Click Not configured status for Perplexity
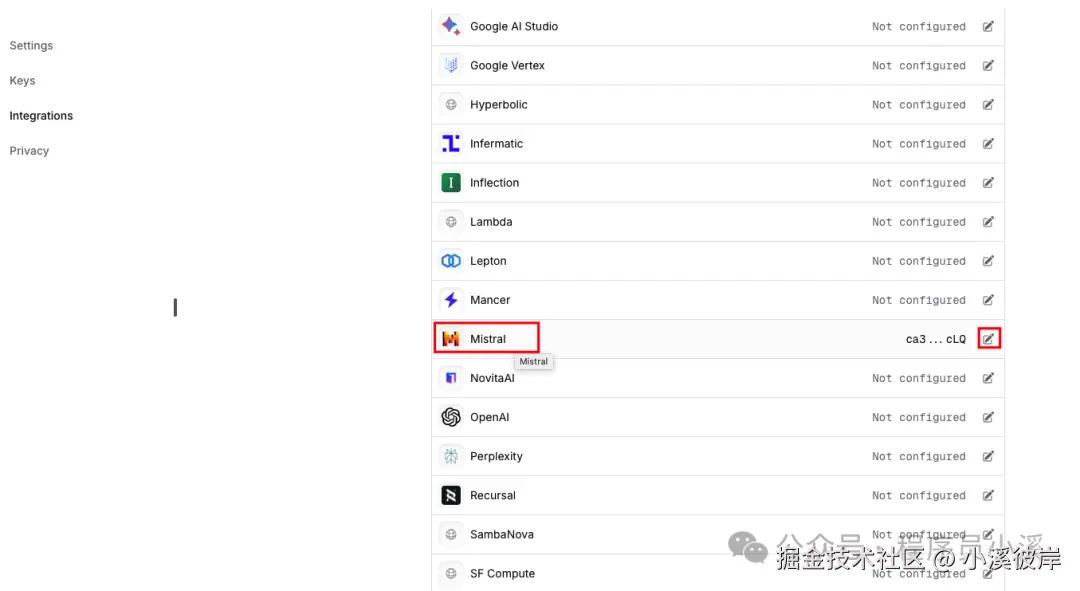The height and width of the screenshot is (591, 1080). (x=919, y=456)
